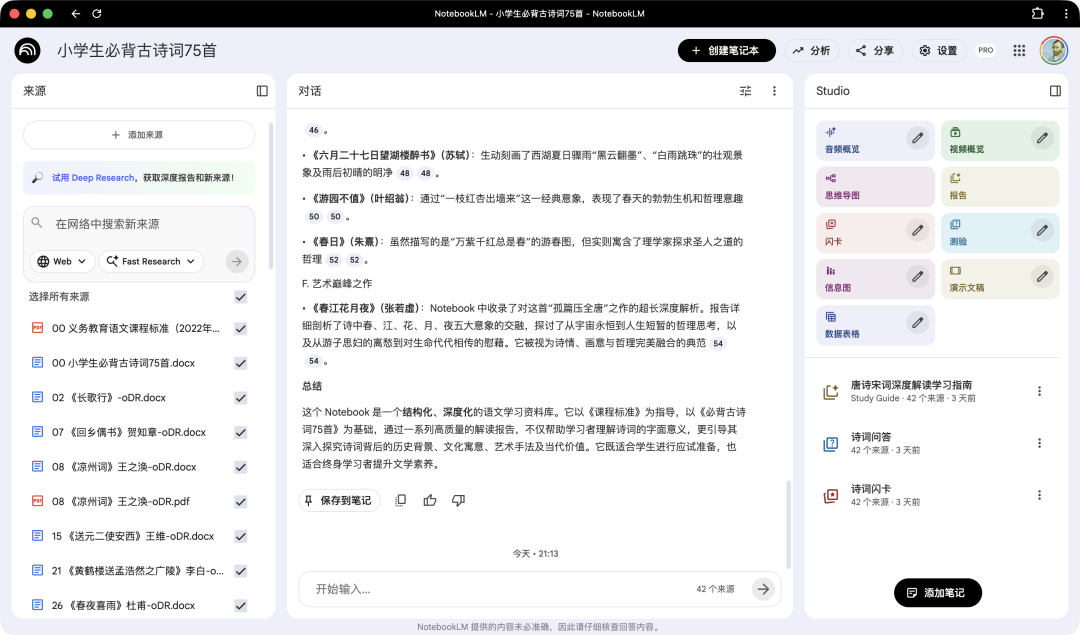Collapse the Studio panel
Image resolution: width=1080 pixels, height=635 pixels.
click(x=1055, y=91)
